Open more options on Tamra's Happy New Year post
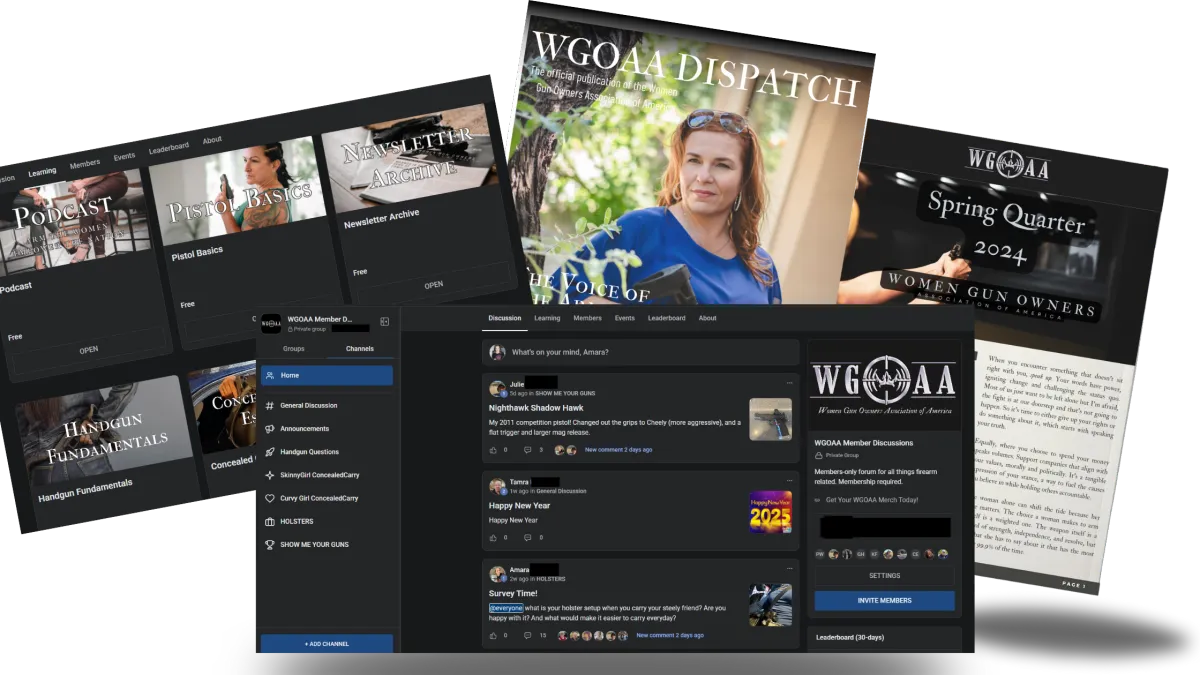This screenshot has height=675, width=1200. coord(789,481)
